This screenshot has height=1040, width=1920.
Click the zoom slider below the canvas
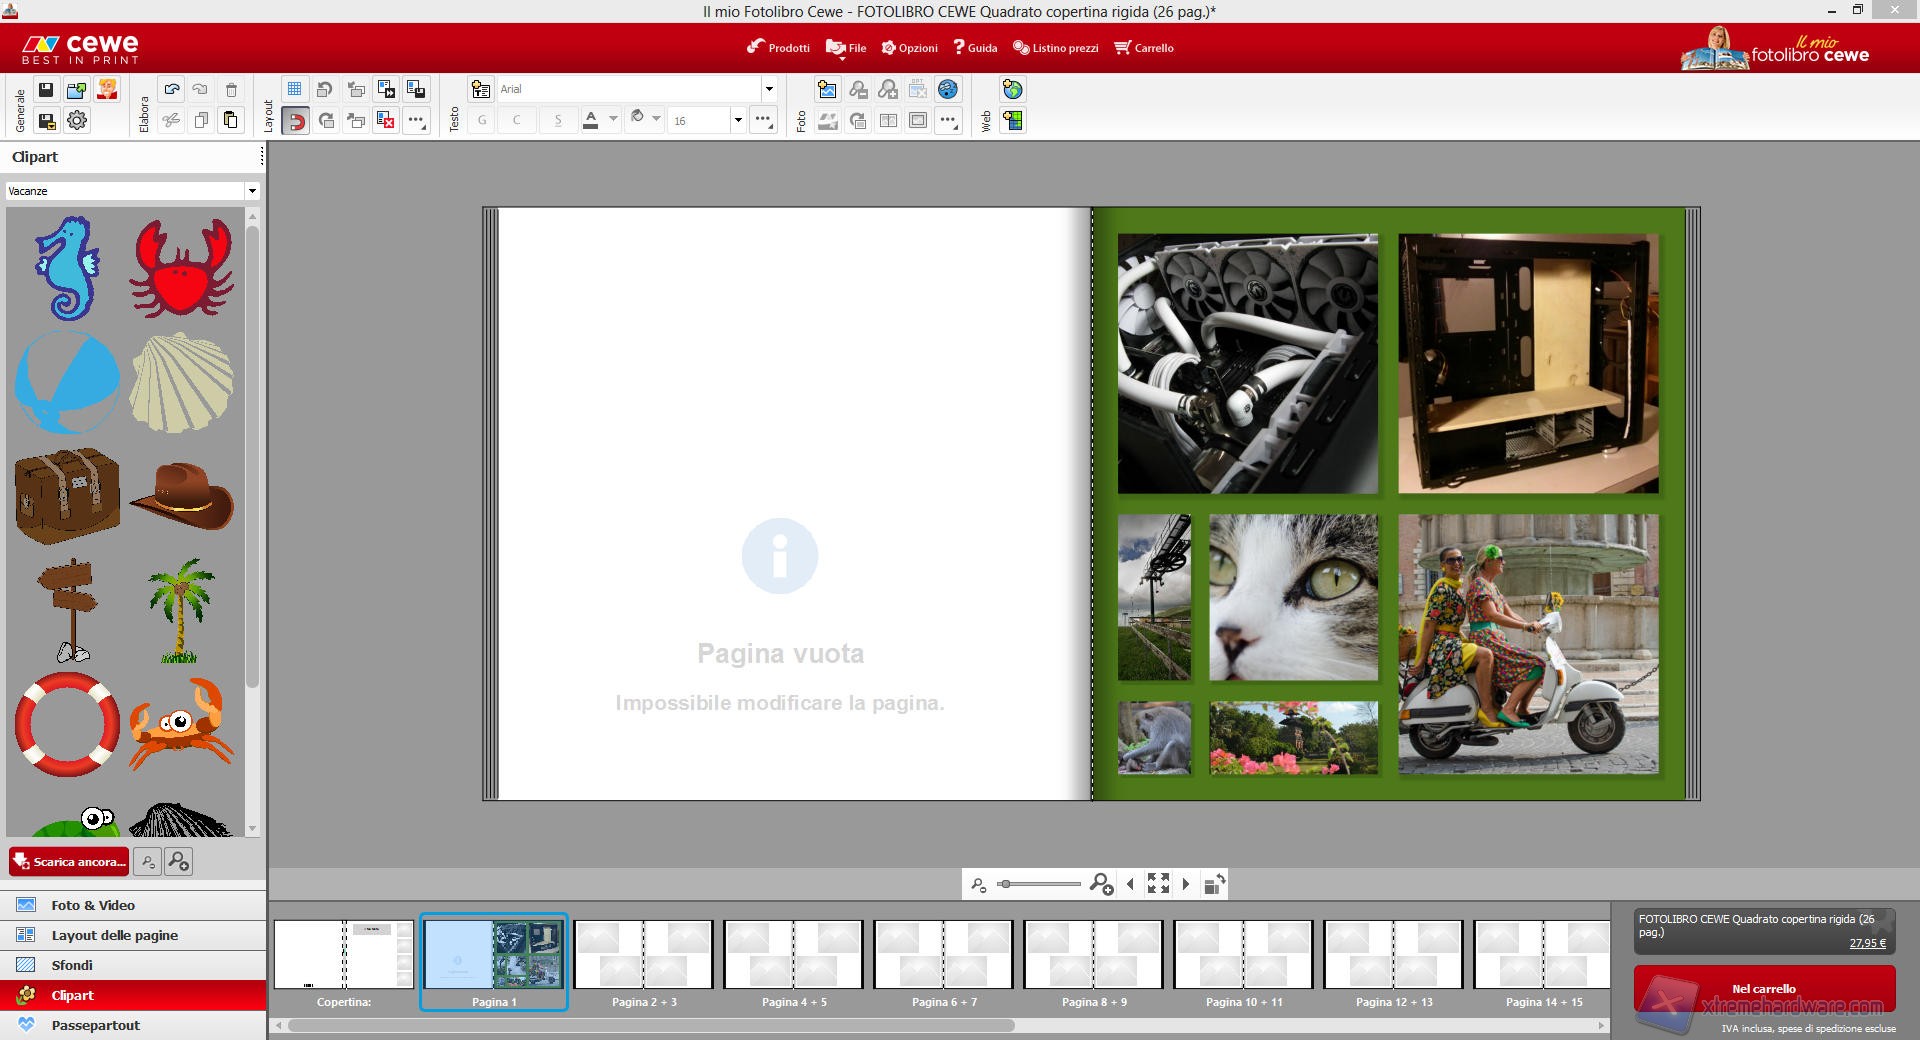click(x=1040, y=884)
